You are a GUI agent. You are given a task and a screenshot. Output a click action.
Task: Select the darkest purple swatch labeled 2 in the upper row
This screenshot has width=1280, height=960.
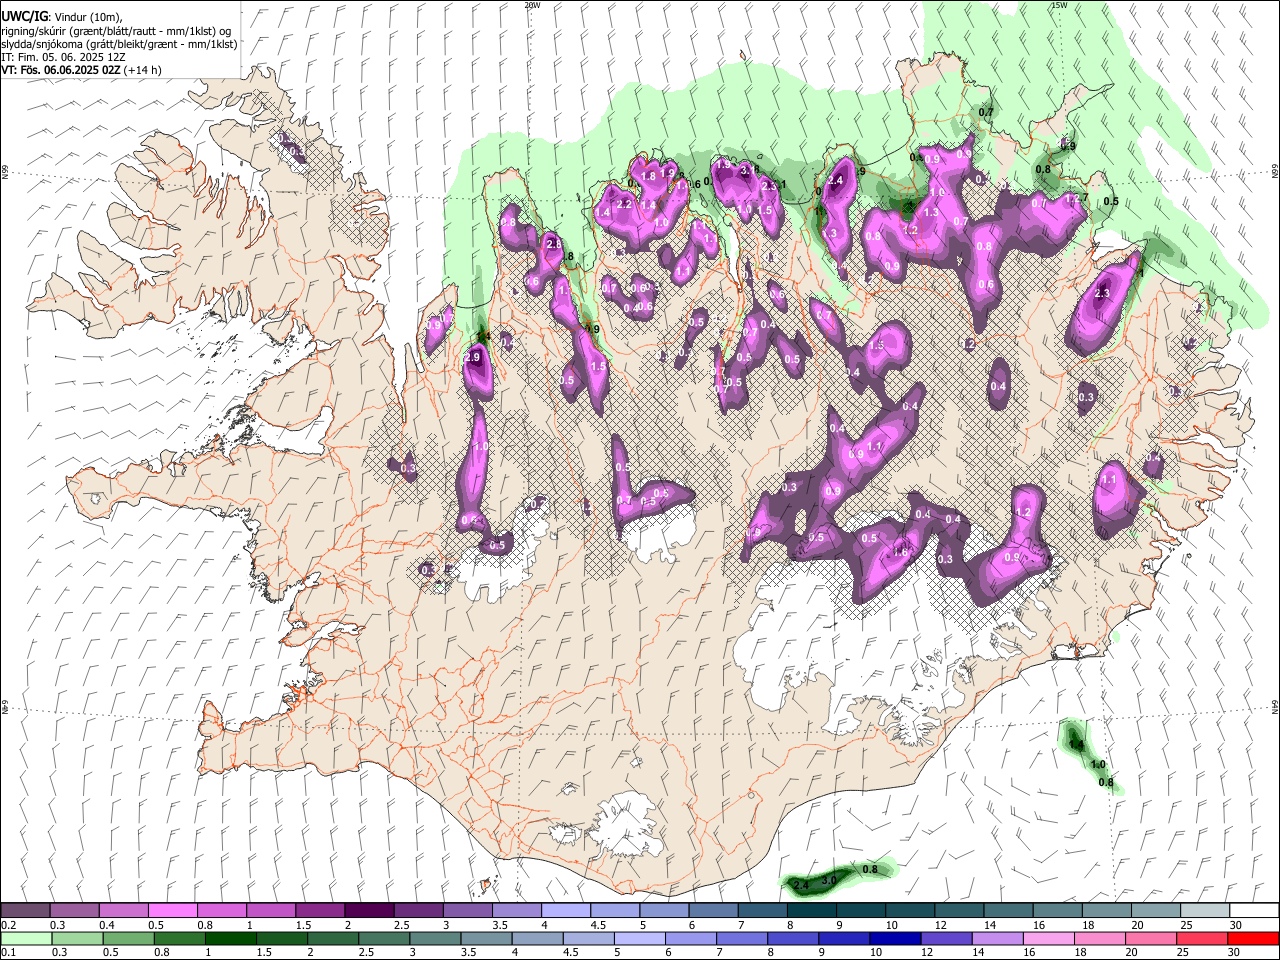pos(369,910)
